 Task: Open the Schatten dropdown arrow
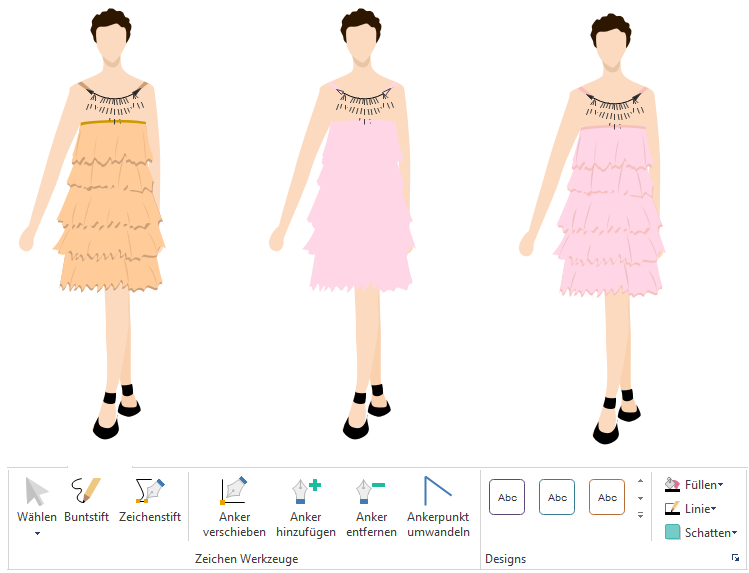coord(734,533)
